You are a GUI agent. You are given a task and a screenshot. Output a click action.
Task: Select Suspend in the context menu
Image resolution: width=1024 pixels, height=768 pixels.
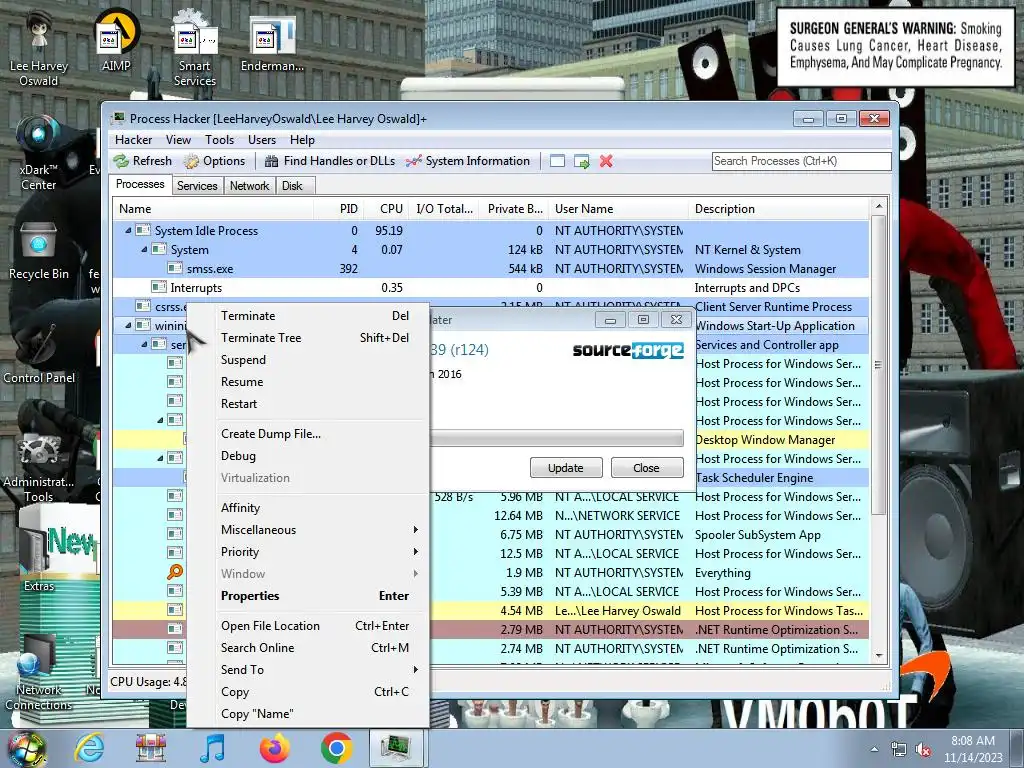tap(319, 360)
